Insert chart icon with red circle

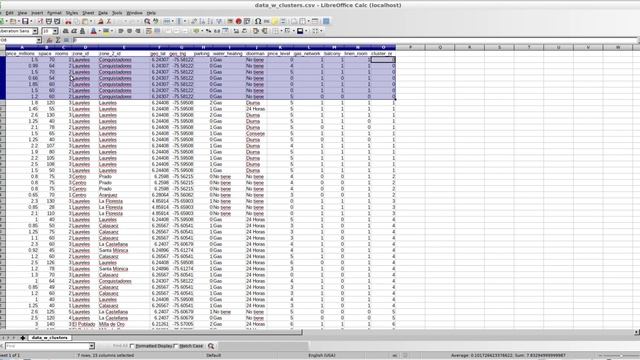tap(238, 21)
